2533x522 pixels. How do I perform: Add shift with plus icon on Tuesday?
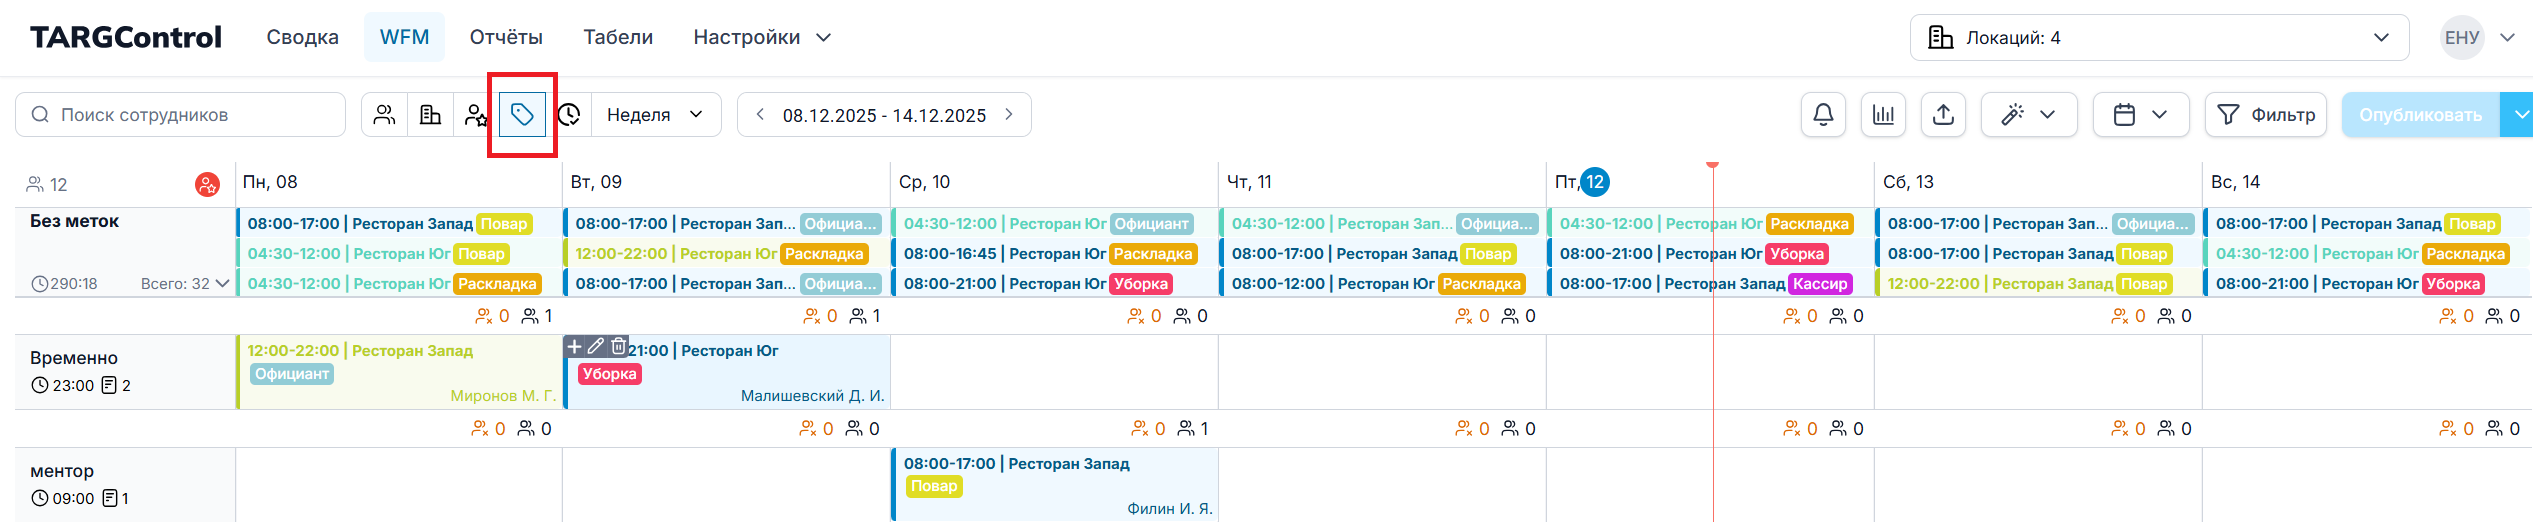click(574, 346)
